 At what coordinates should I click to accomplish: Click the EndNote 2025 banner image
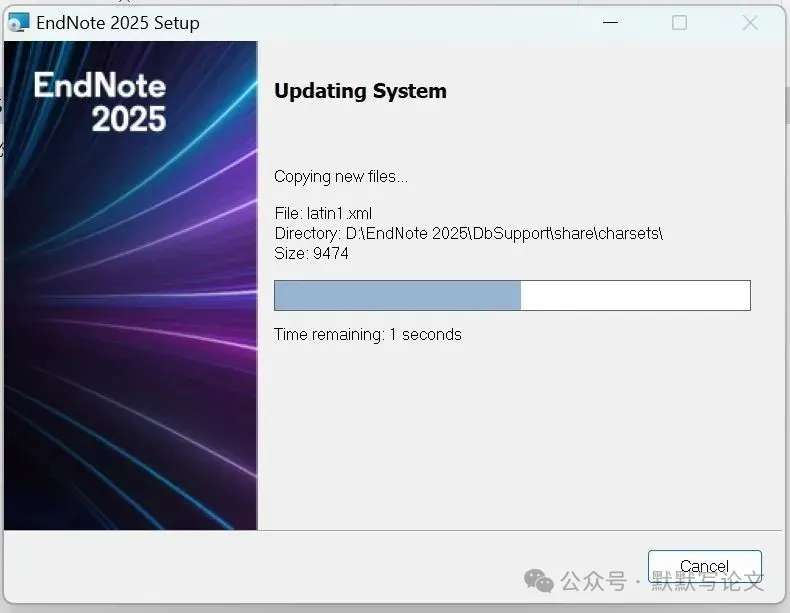coord(131,285)
